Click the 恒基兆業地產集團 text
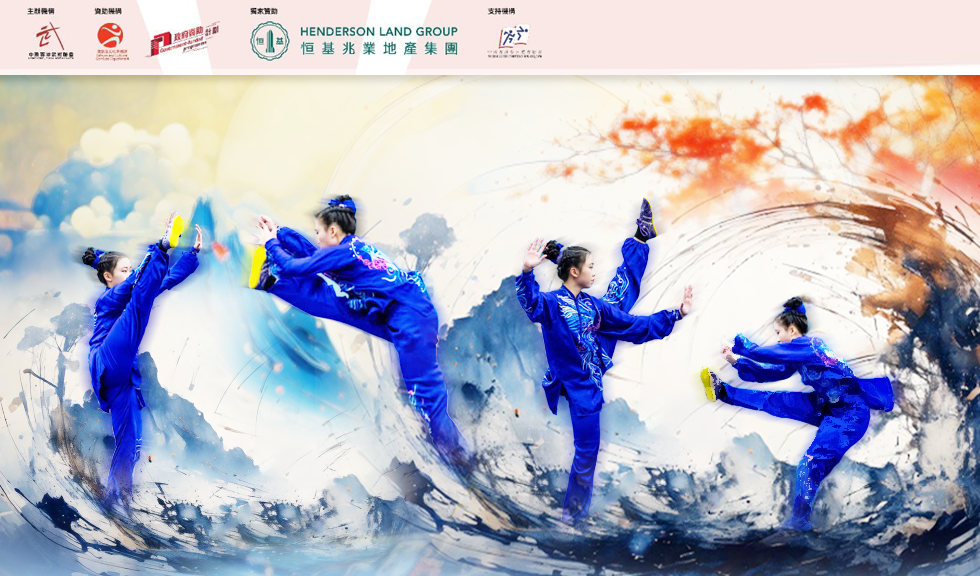Viewport: 980px width, 576px height. click(x=379, y=49)
